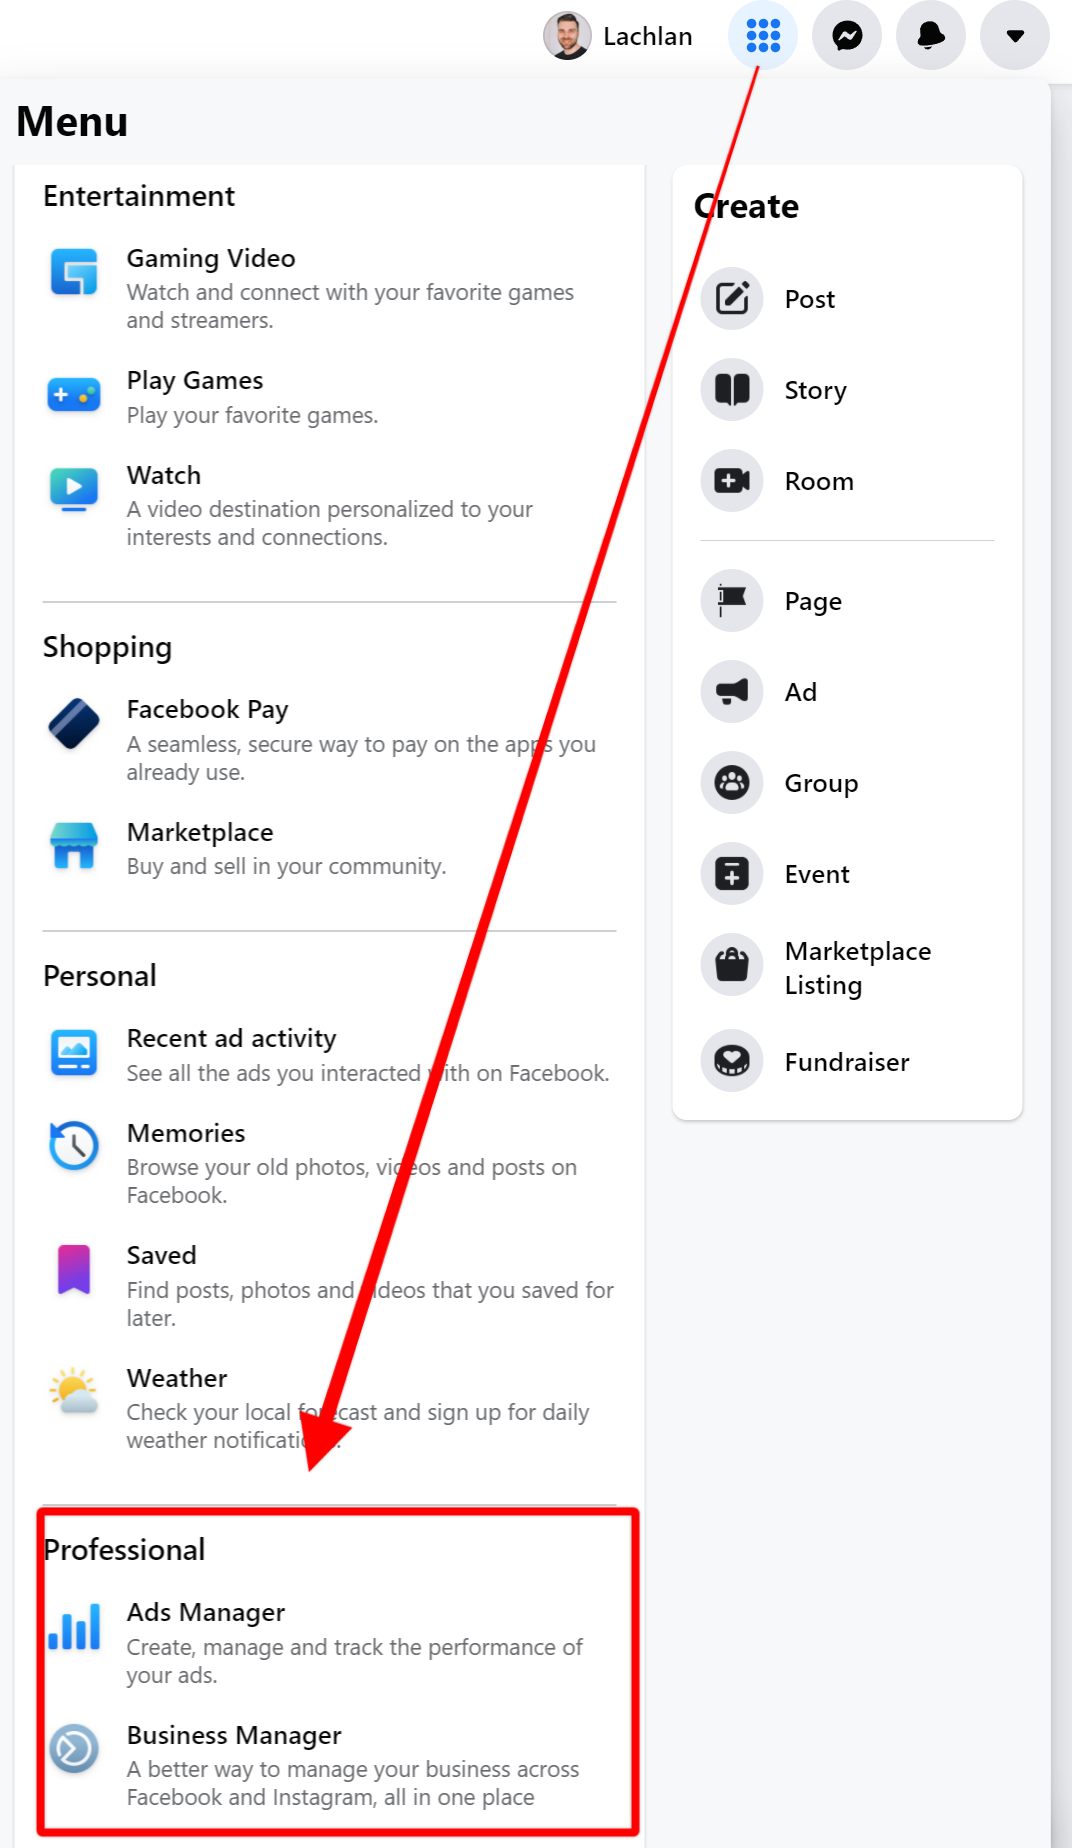The height and width of the screenshot is (1848, 1072).
Task: Click the Watch video icon
Action: pos(74,489)
